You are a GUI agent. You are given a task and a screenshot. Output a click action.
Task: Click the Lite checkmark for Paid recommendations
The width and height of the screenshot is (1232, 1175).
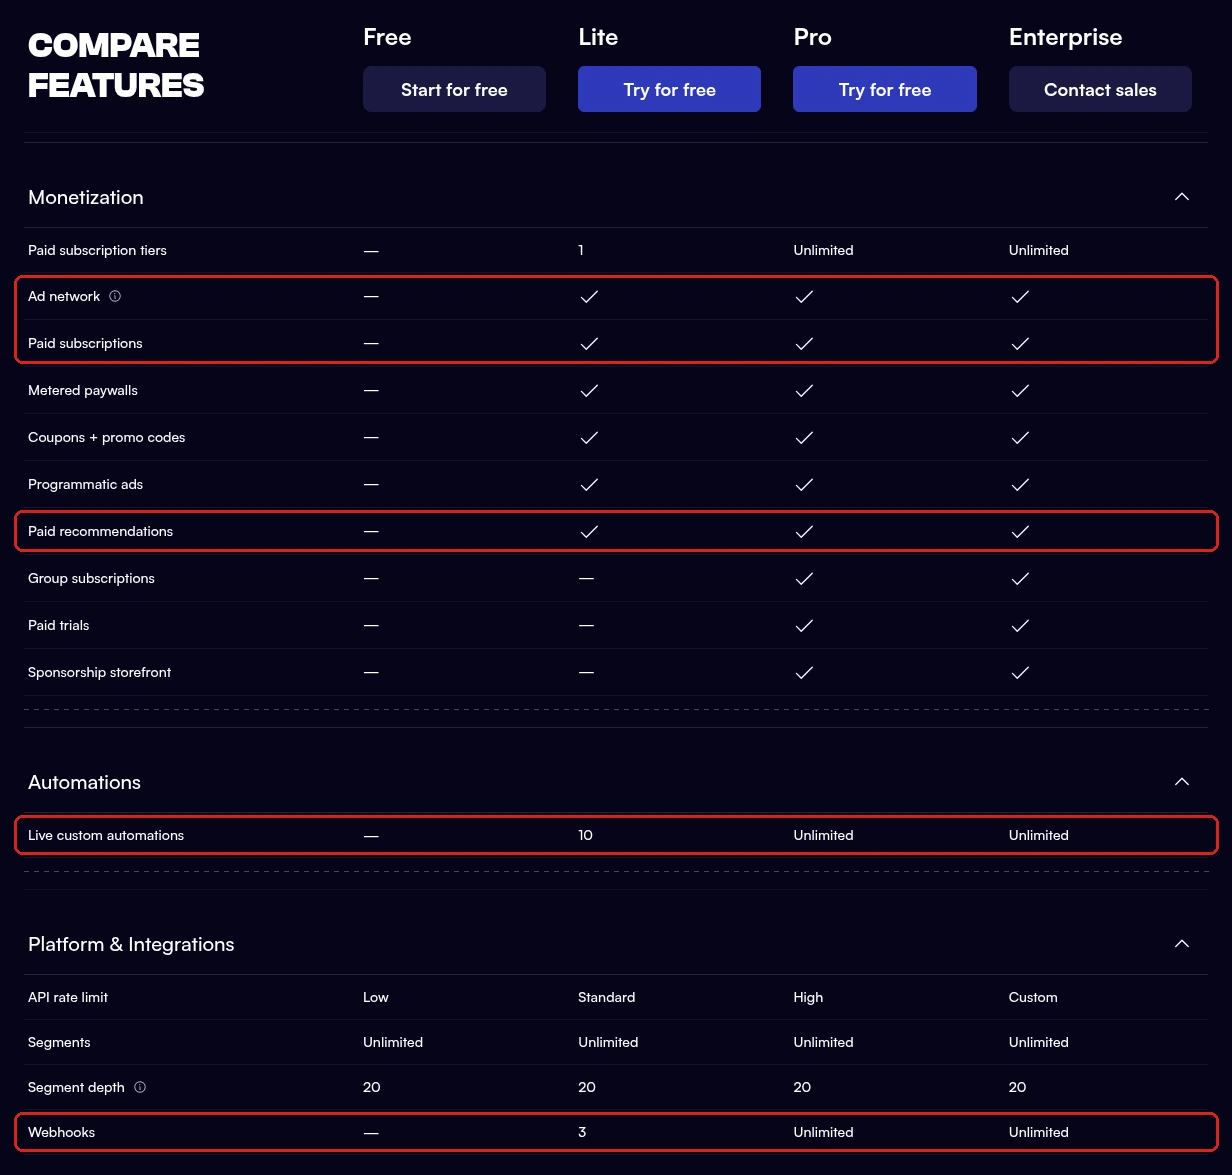(x=589, y=532)
